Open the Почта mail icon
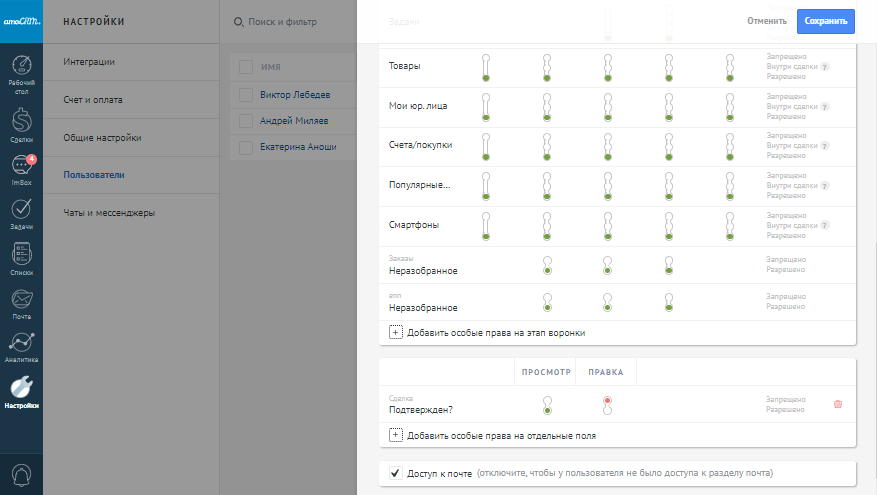This screenshot has width=877, height=495. point(21,302)
